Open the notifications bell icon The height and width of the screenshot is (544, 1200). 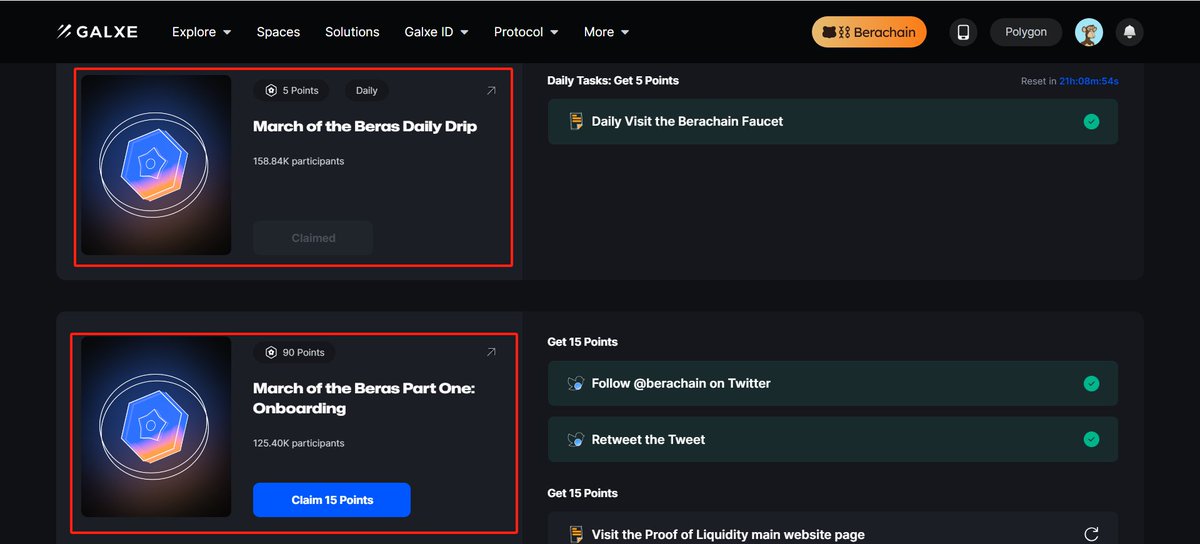tap(1130, 32)
